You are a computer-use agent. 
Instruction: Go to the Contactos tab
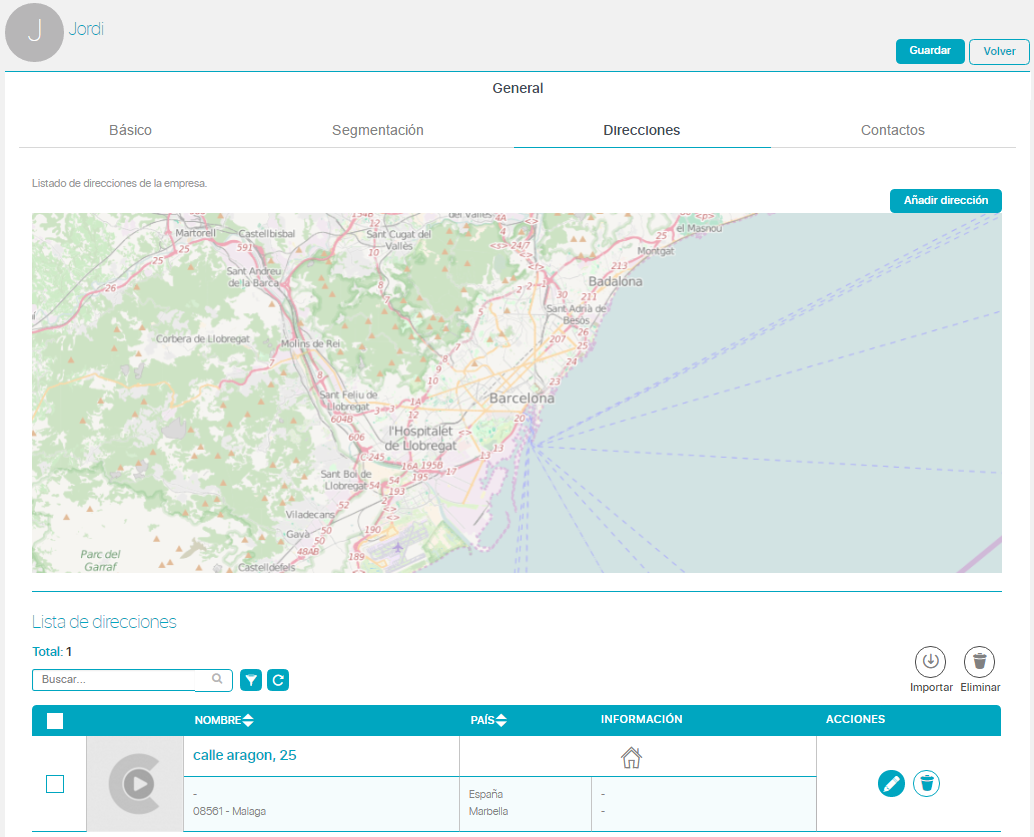[892, 130]
